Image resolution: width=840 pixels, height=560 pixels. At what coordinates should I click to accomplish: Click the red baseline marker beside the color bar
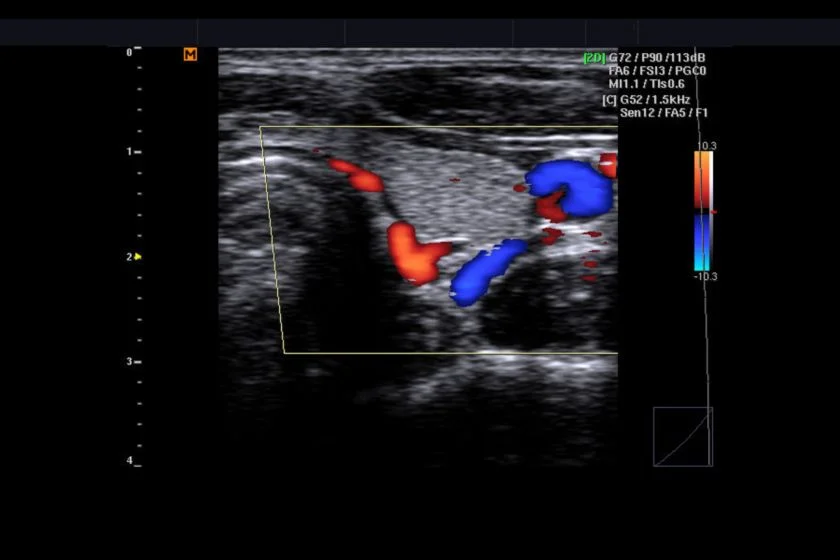click(714, 212)
